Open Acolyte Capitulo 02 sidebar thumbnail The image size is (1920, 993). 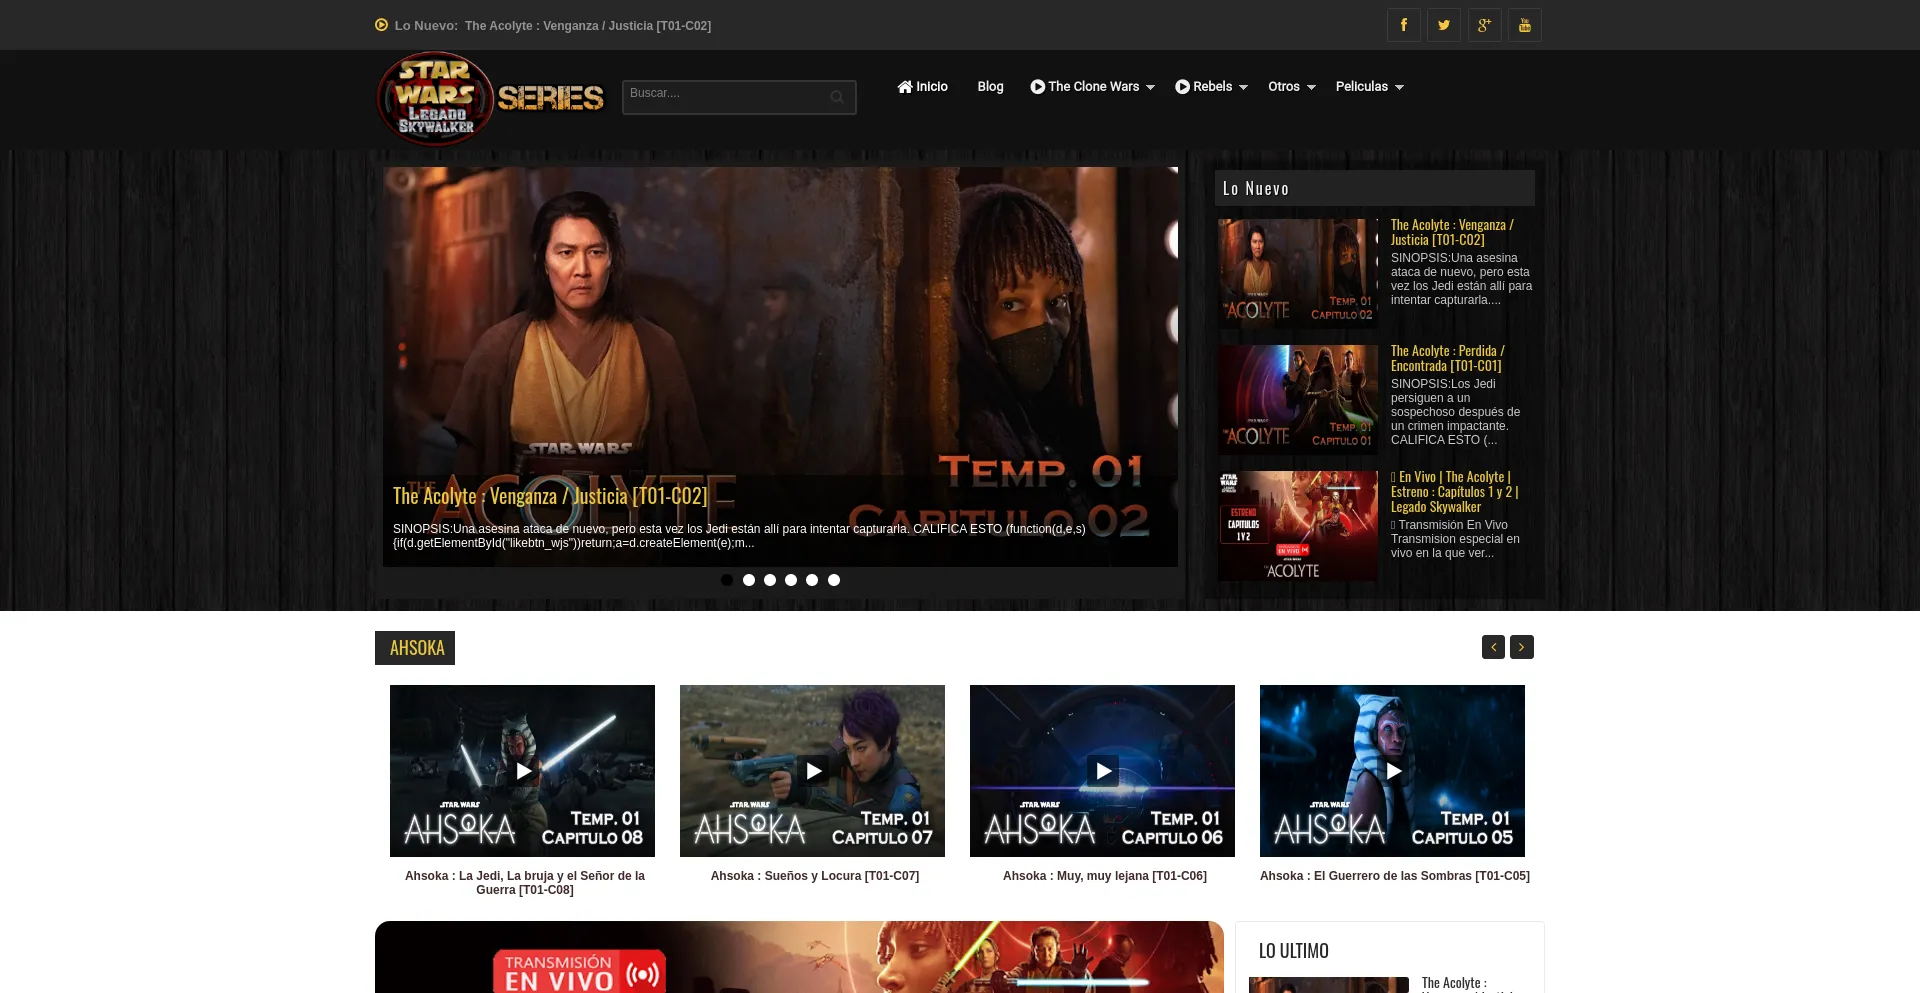click(1298, 274)
